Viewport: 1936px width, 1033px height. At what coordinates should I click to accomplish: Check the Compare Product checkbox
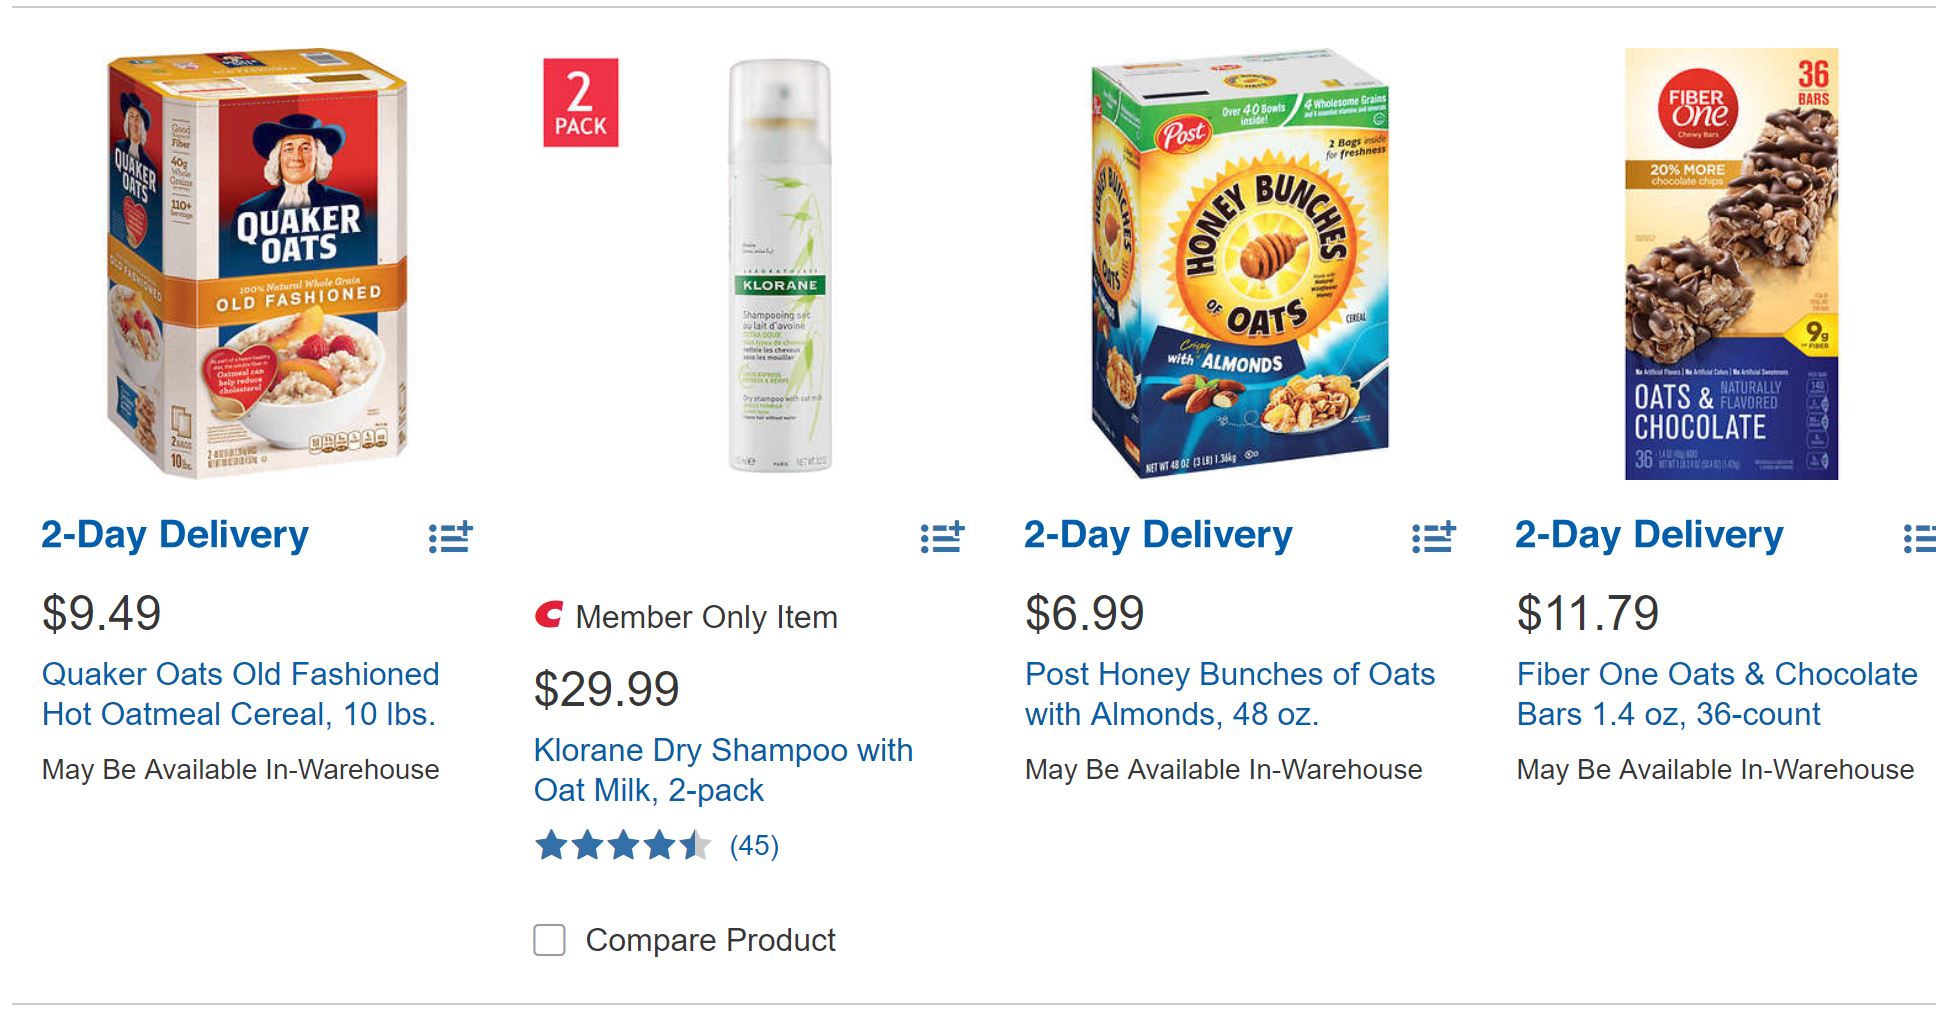pos(549,940)
